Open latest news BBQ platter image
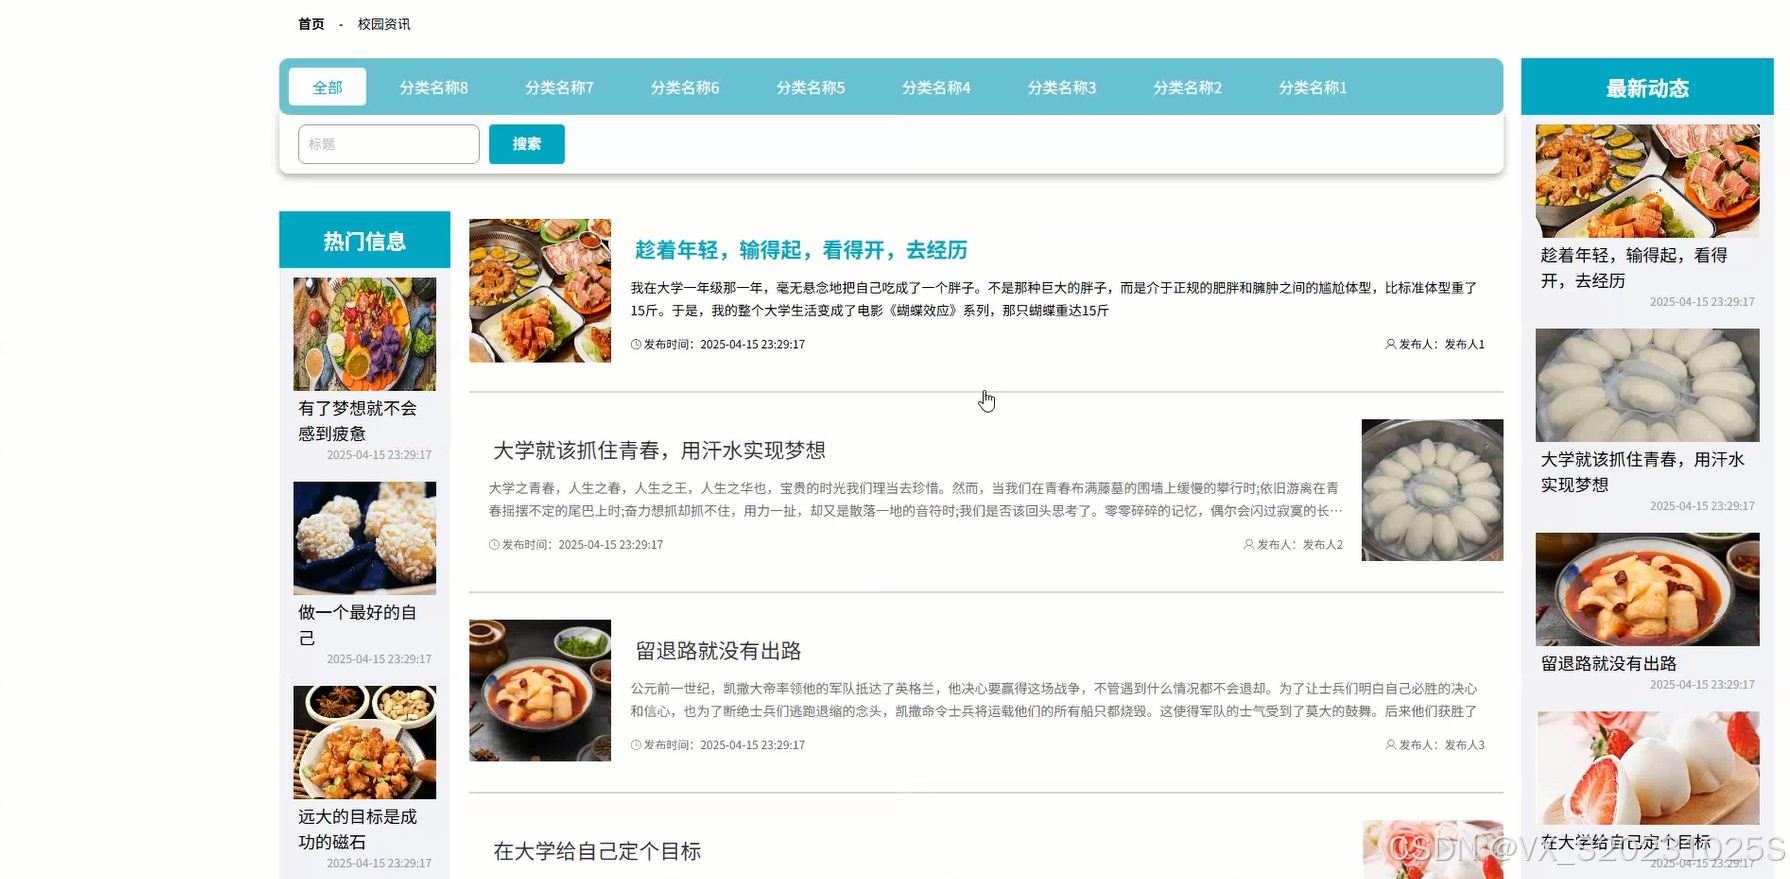Viewport: 1790px width, 879px height. click(x=1648, y=181)
